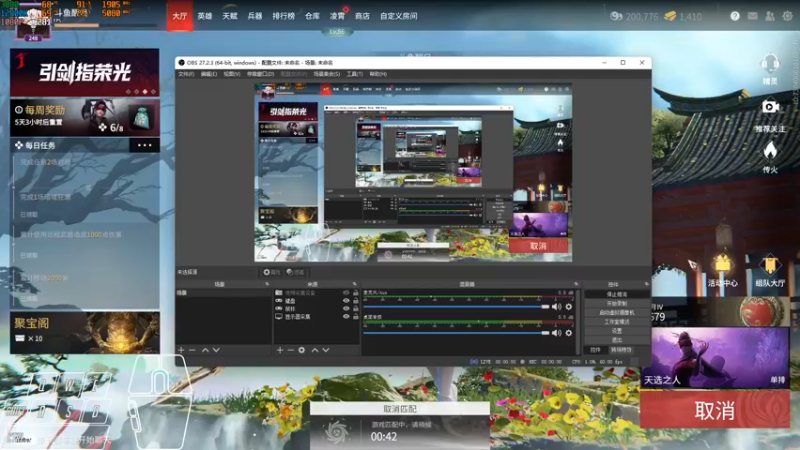Switch to the 商店 game tab
800x450 pixels.
point(362,16)
